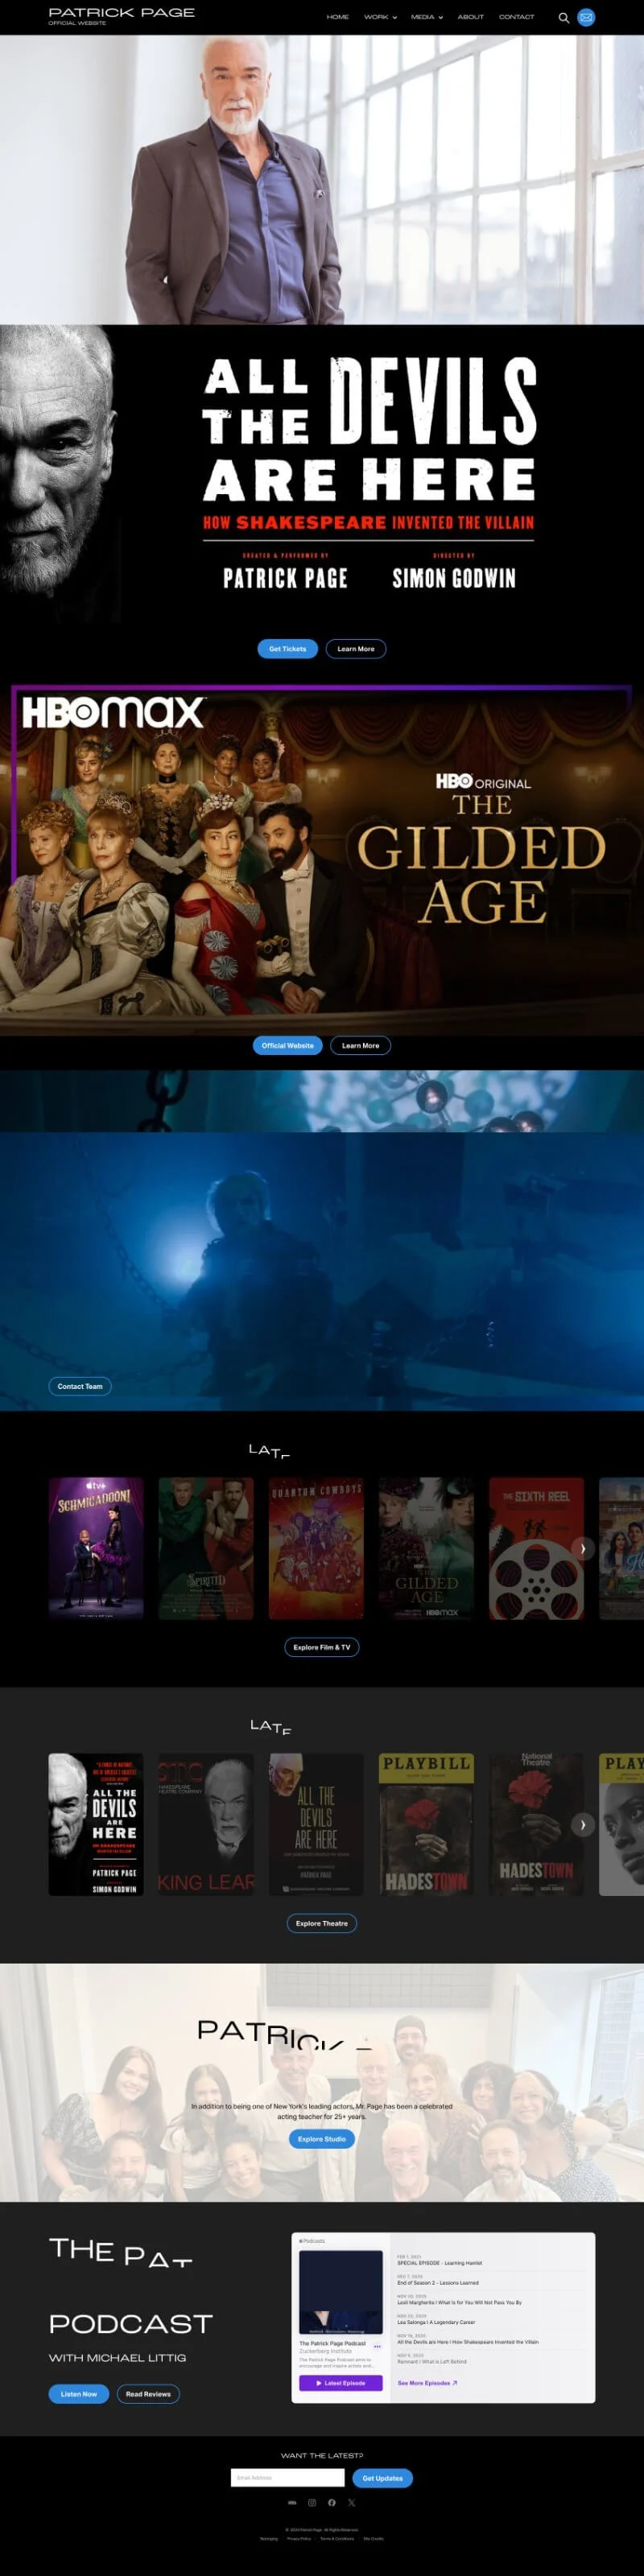Click the HBO Max Gilded Age banner image

pyautogui.click(x=322, y=859)
